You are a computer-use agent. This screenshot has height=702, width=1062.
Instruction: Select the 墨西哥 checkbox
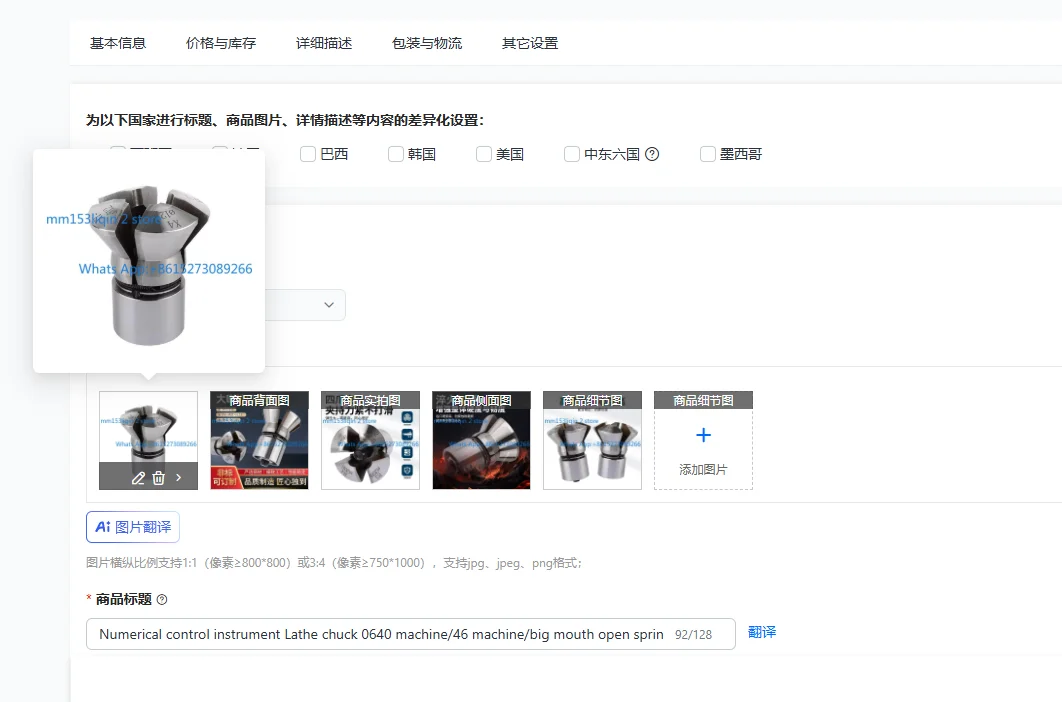point(708,154)
